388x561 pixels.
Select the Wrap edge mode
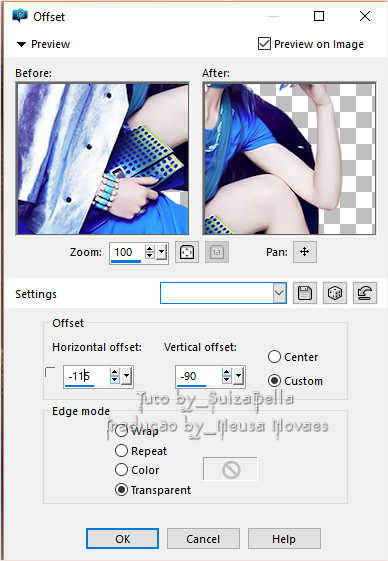(x=121, y=431)
